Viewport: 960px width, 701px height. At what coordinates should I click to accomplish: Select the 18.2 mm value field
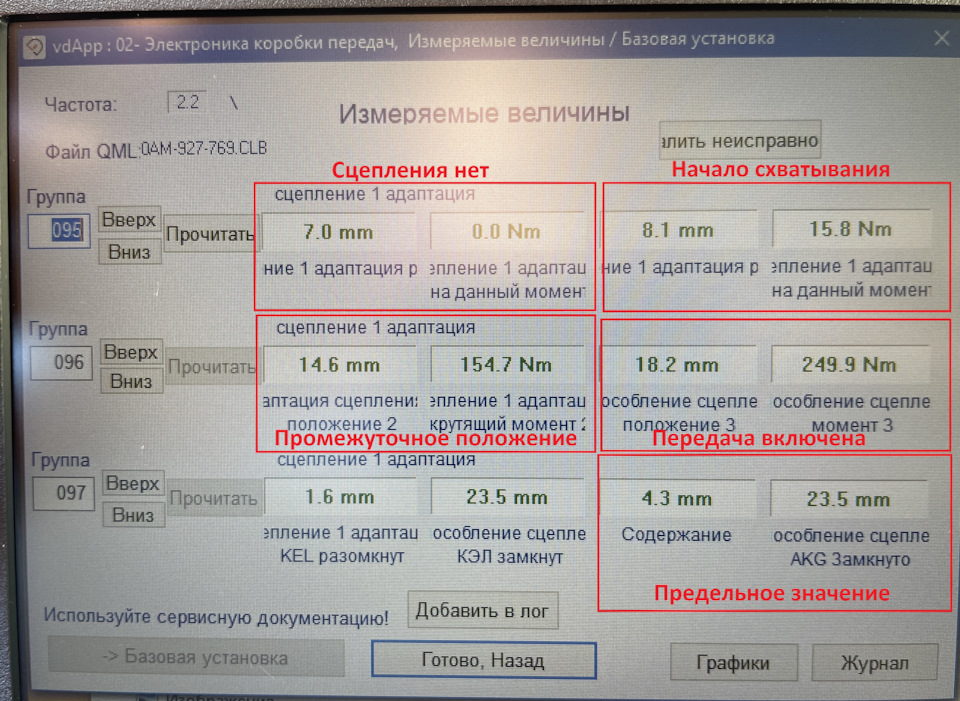(677, 364)
